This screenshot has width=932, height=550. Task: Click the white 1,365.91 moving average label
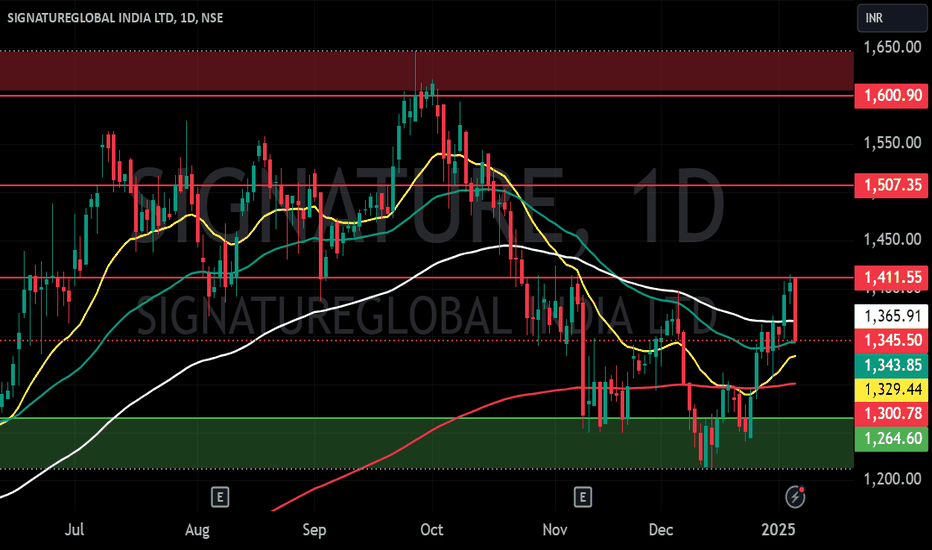tap(891, 316)
